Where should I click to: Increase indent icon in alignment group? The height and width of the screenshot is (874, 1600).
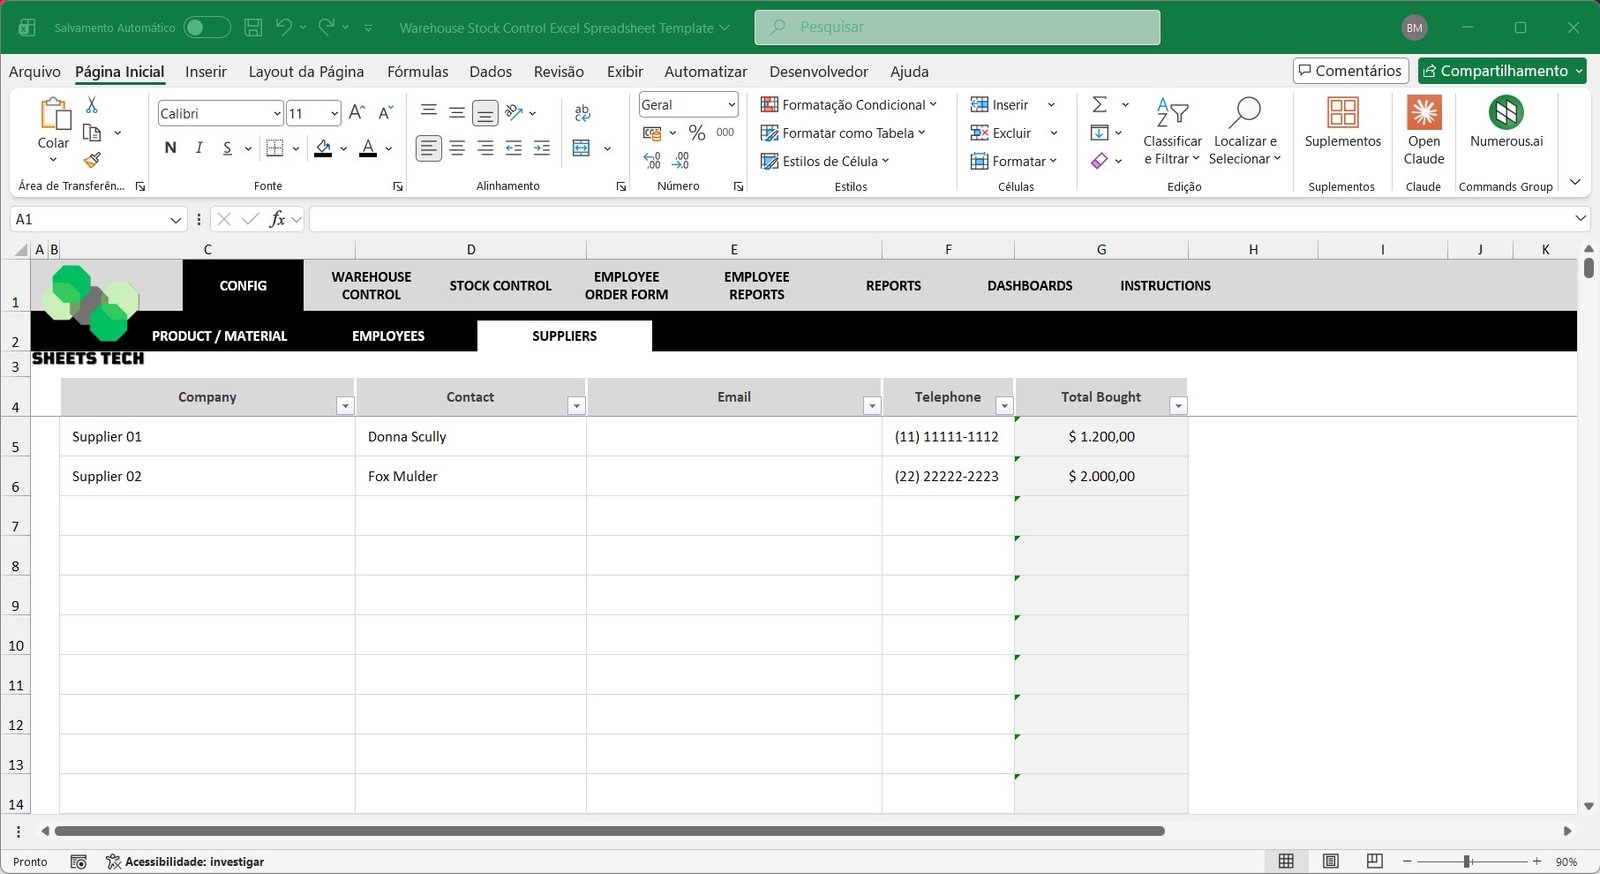(542, 148)
